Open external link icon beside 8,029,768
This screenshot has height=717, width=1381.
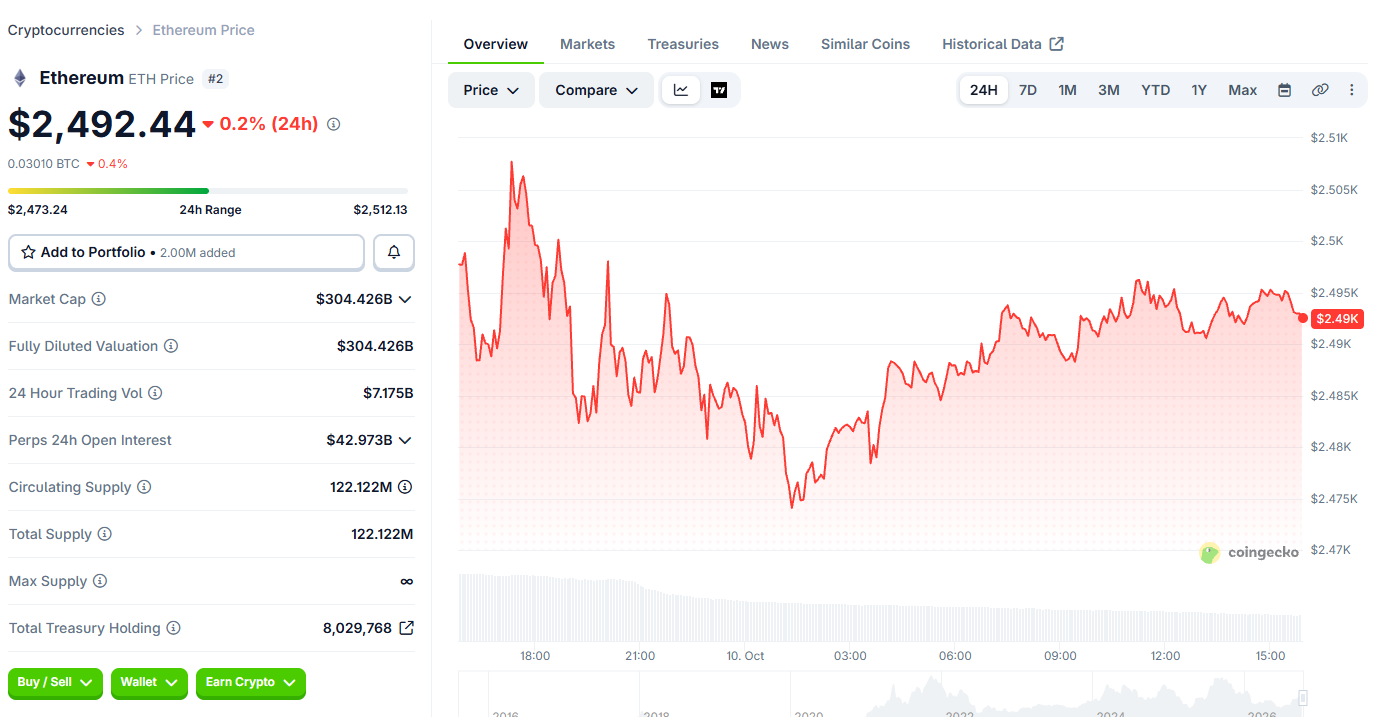tap(406, 628)
